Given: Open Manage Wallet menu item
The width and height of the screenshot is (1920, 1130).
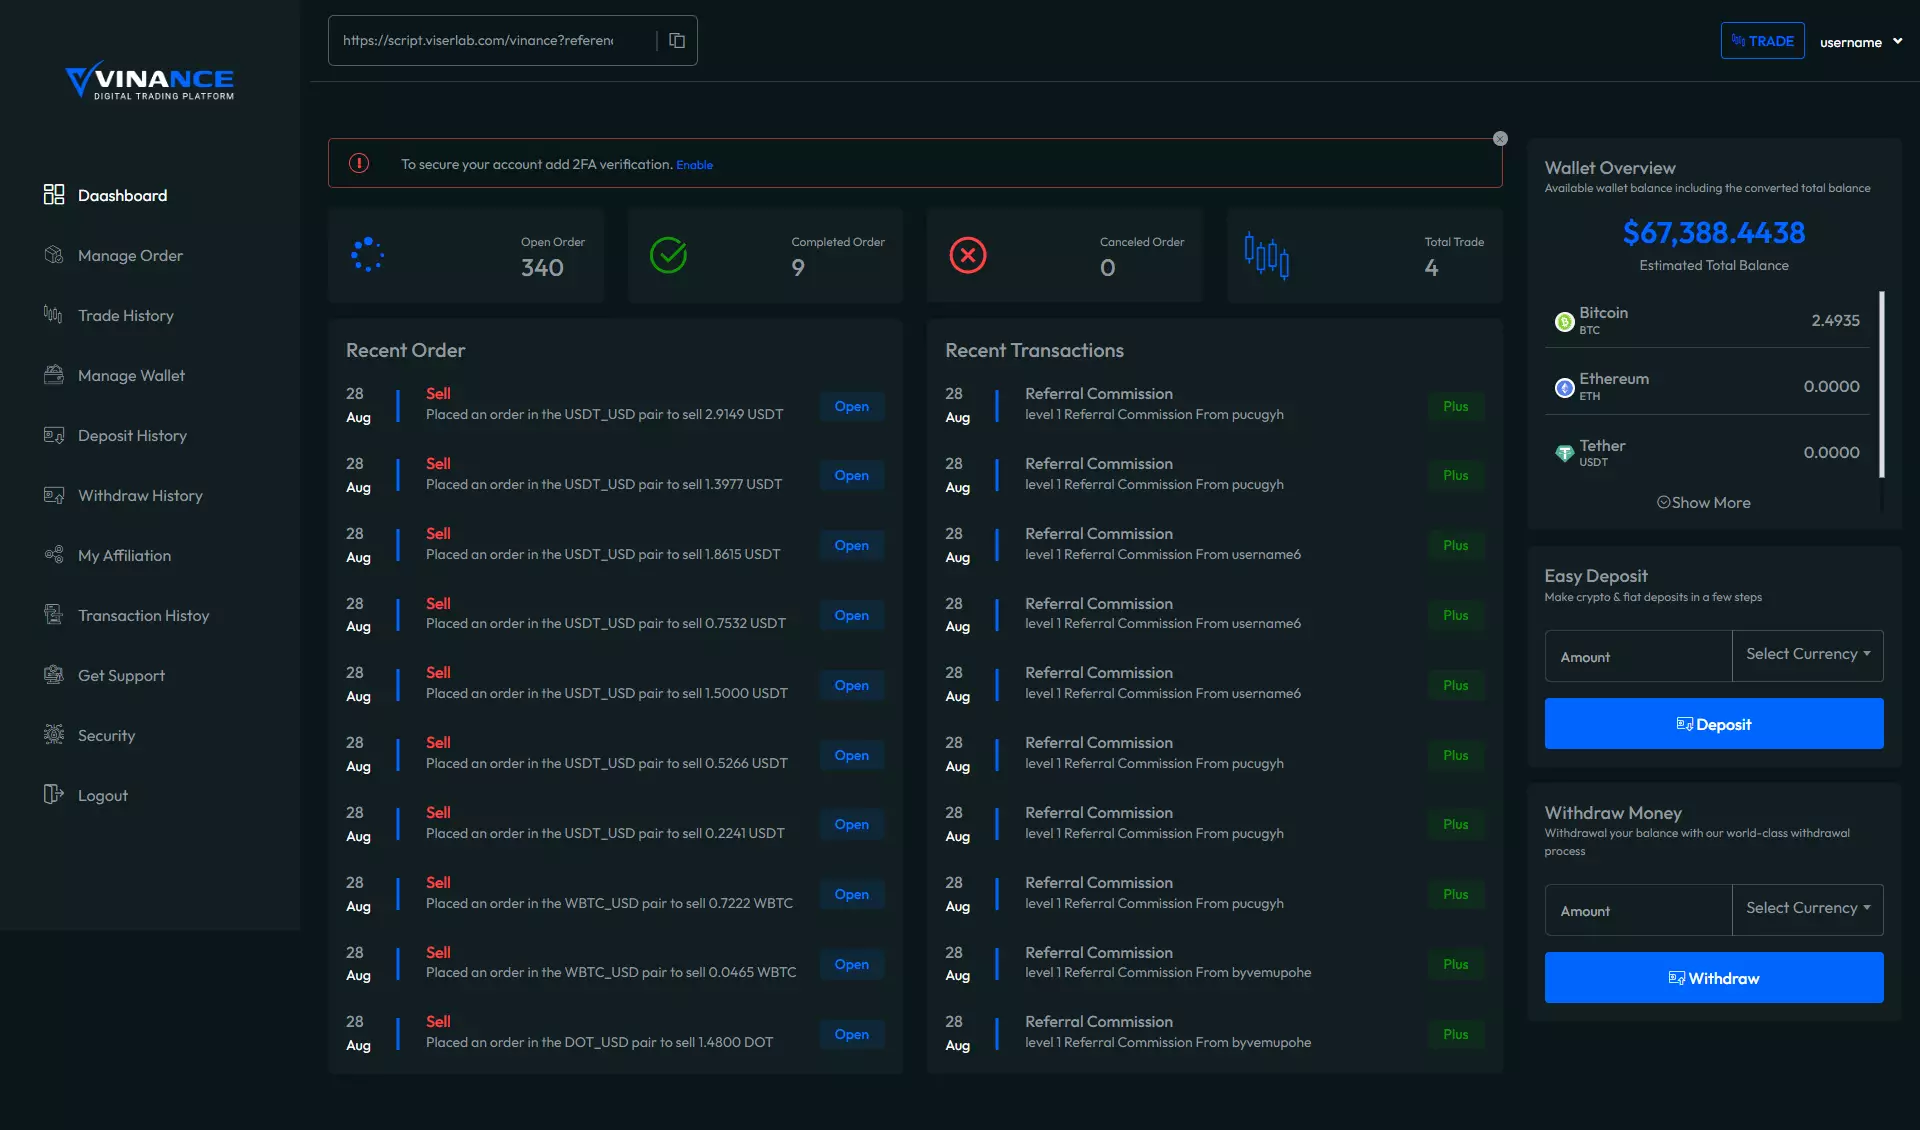Looking at the screenshot, I should point(131,375).
